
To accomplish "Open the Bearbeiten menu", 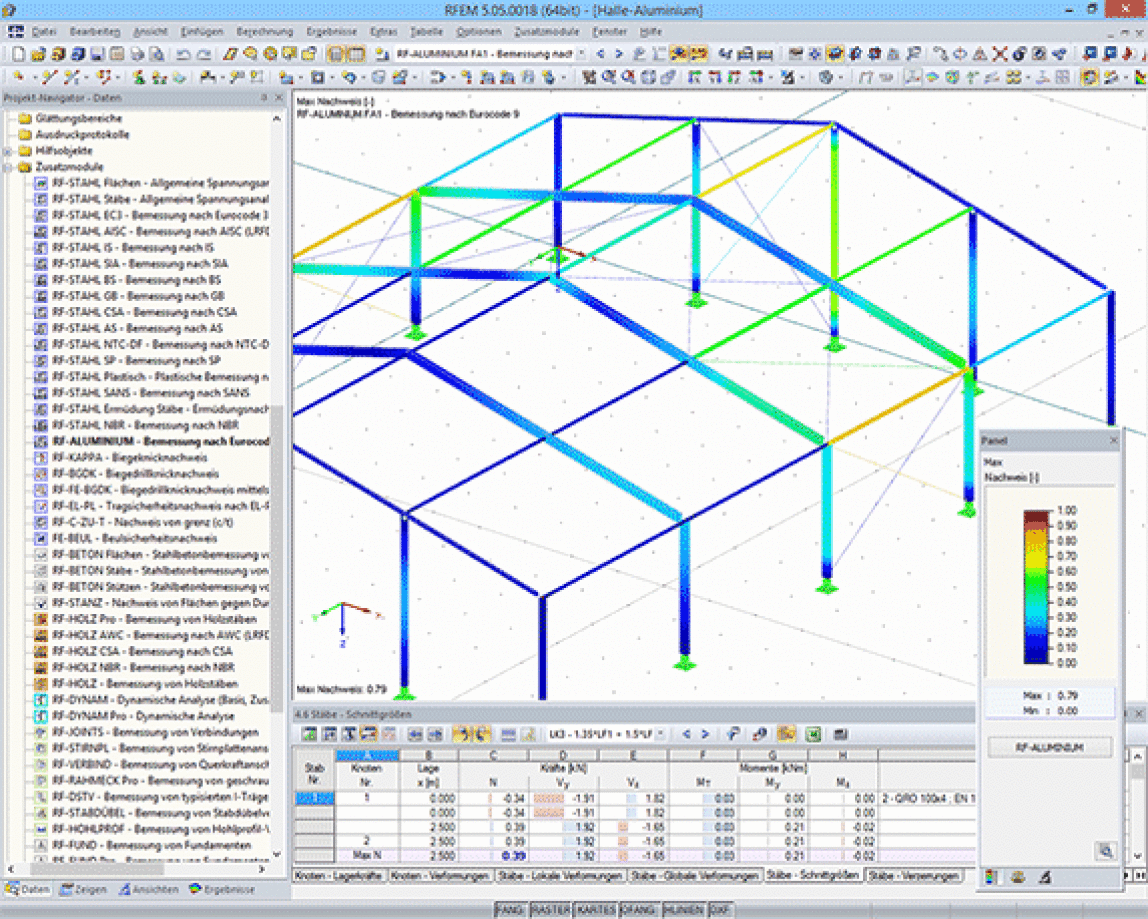I will [95, 32].
